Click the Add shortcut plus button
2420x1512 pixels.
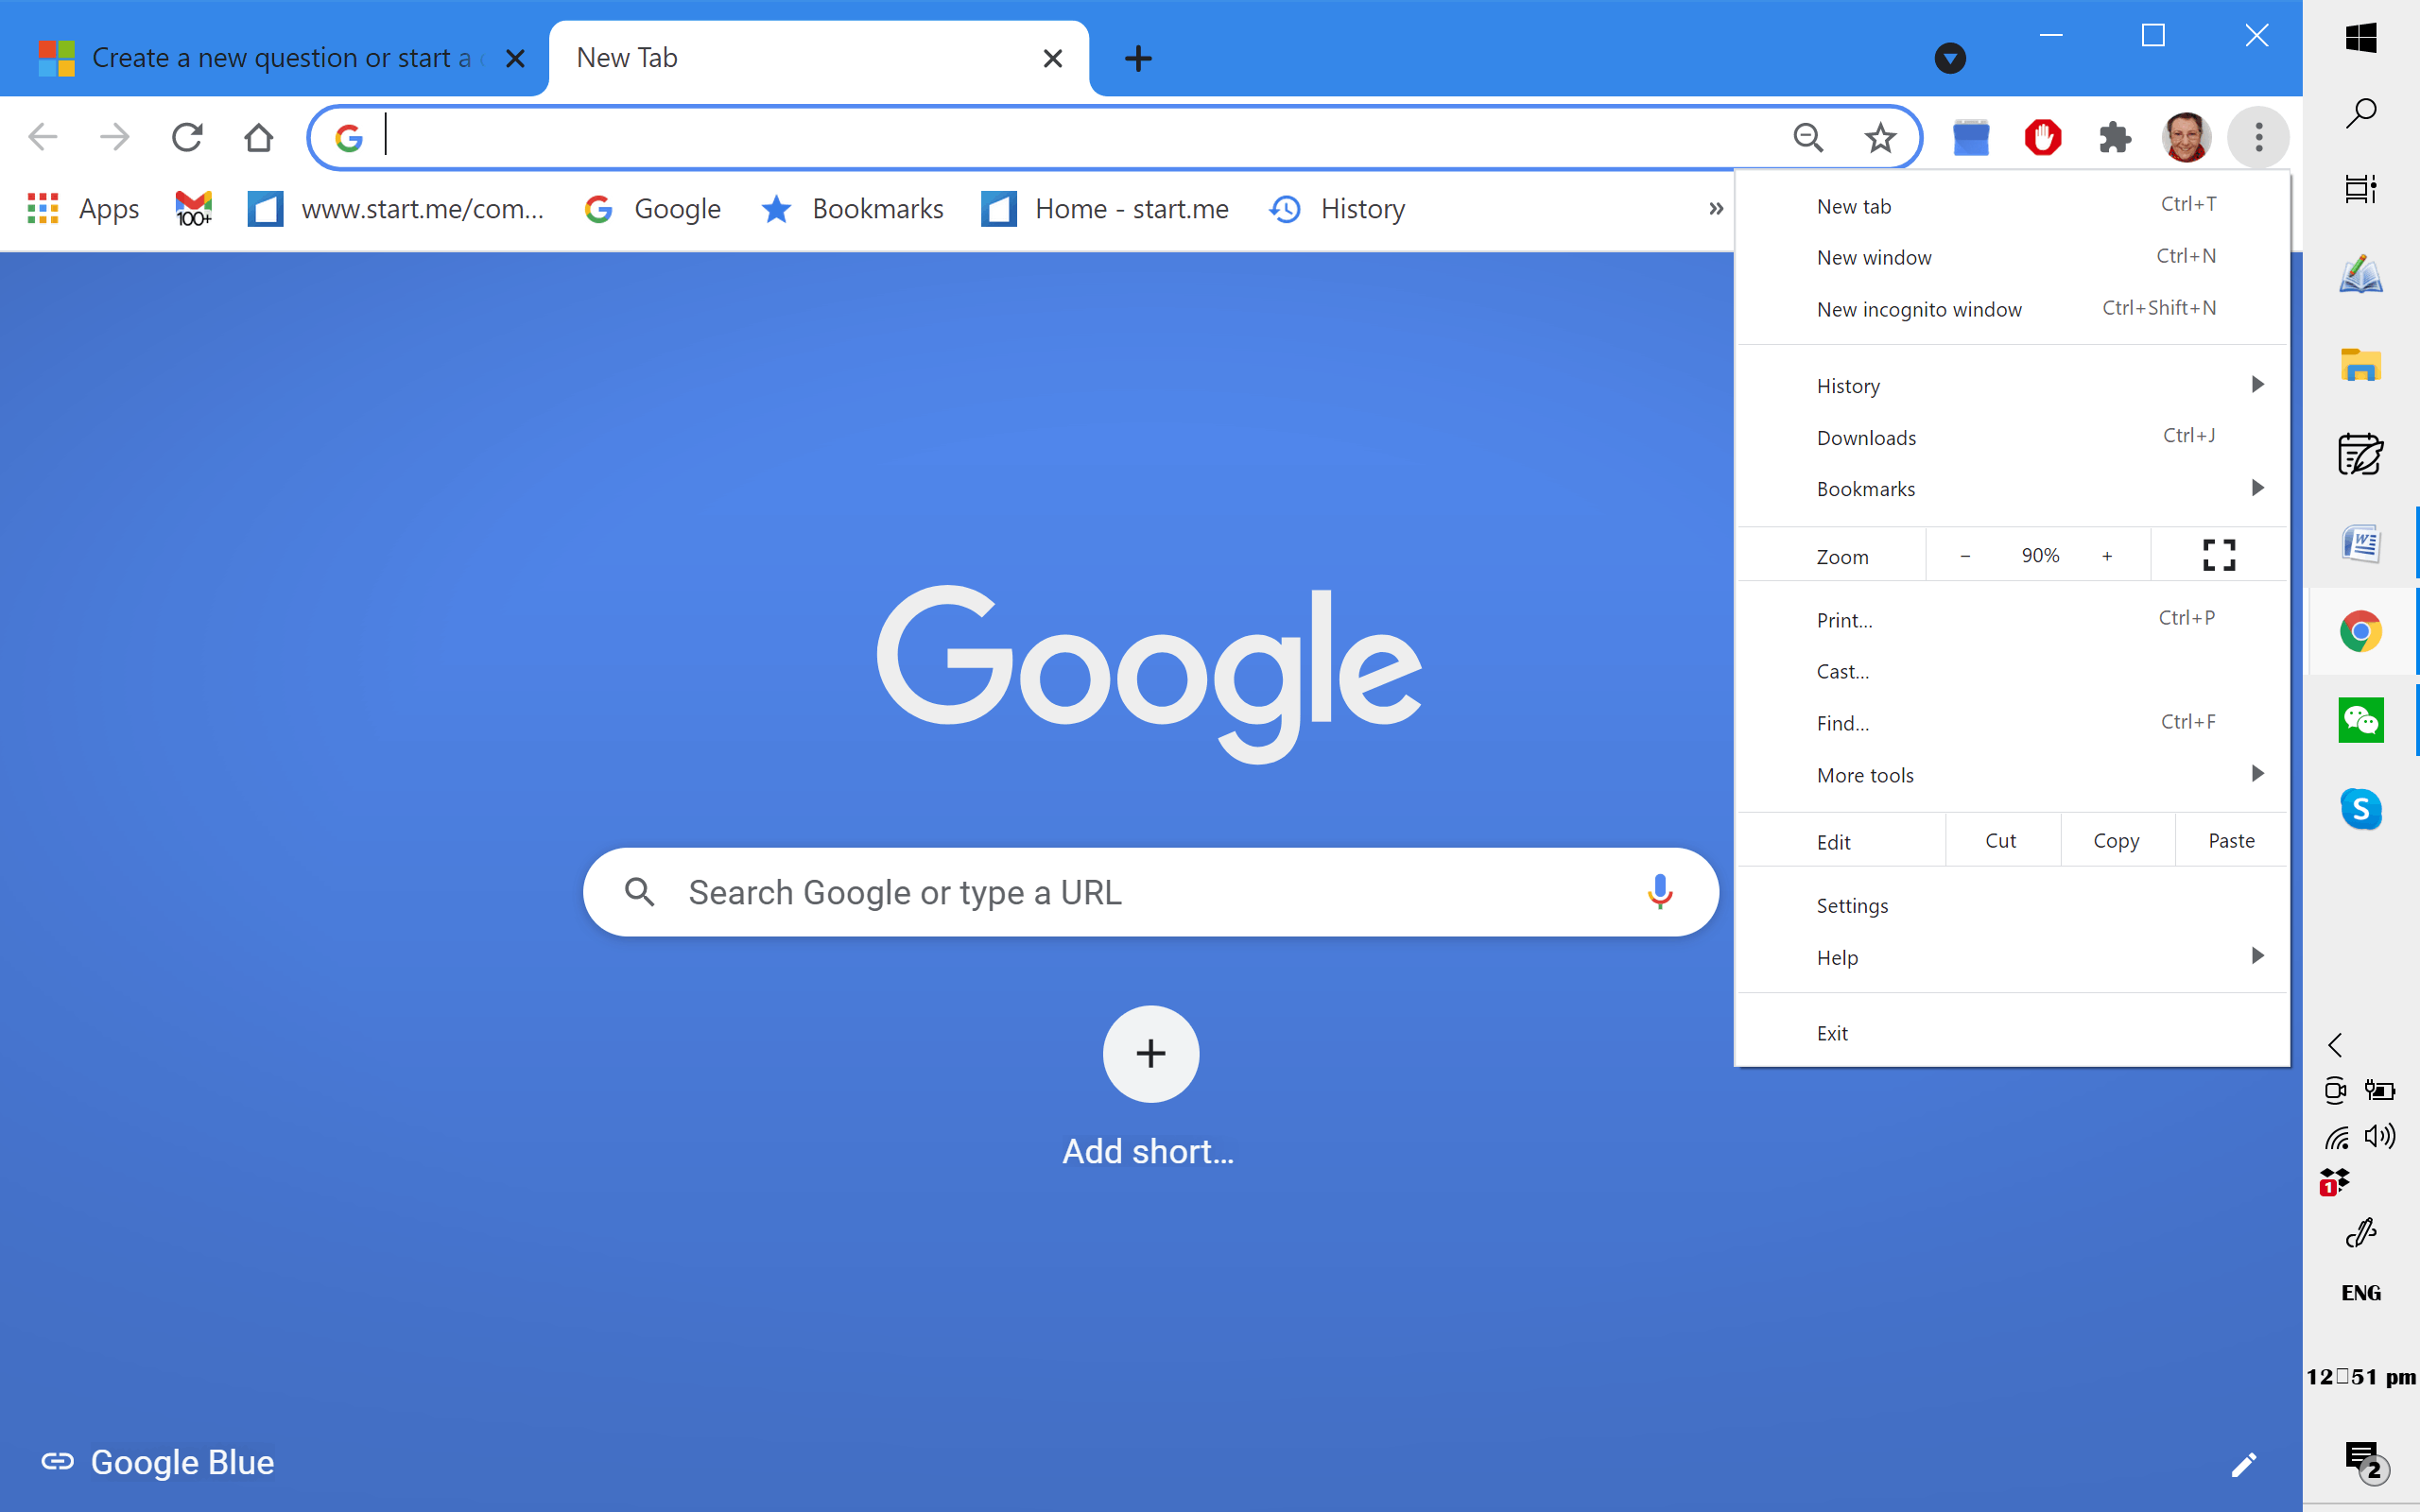click(1150, 1053)
